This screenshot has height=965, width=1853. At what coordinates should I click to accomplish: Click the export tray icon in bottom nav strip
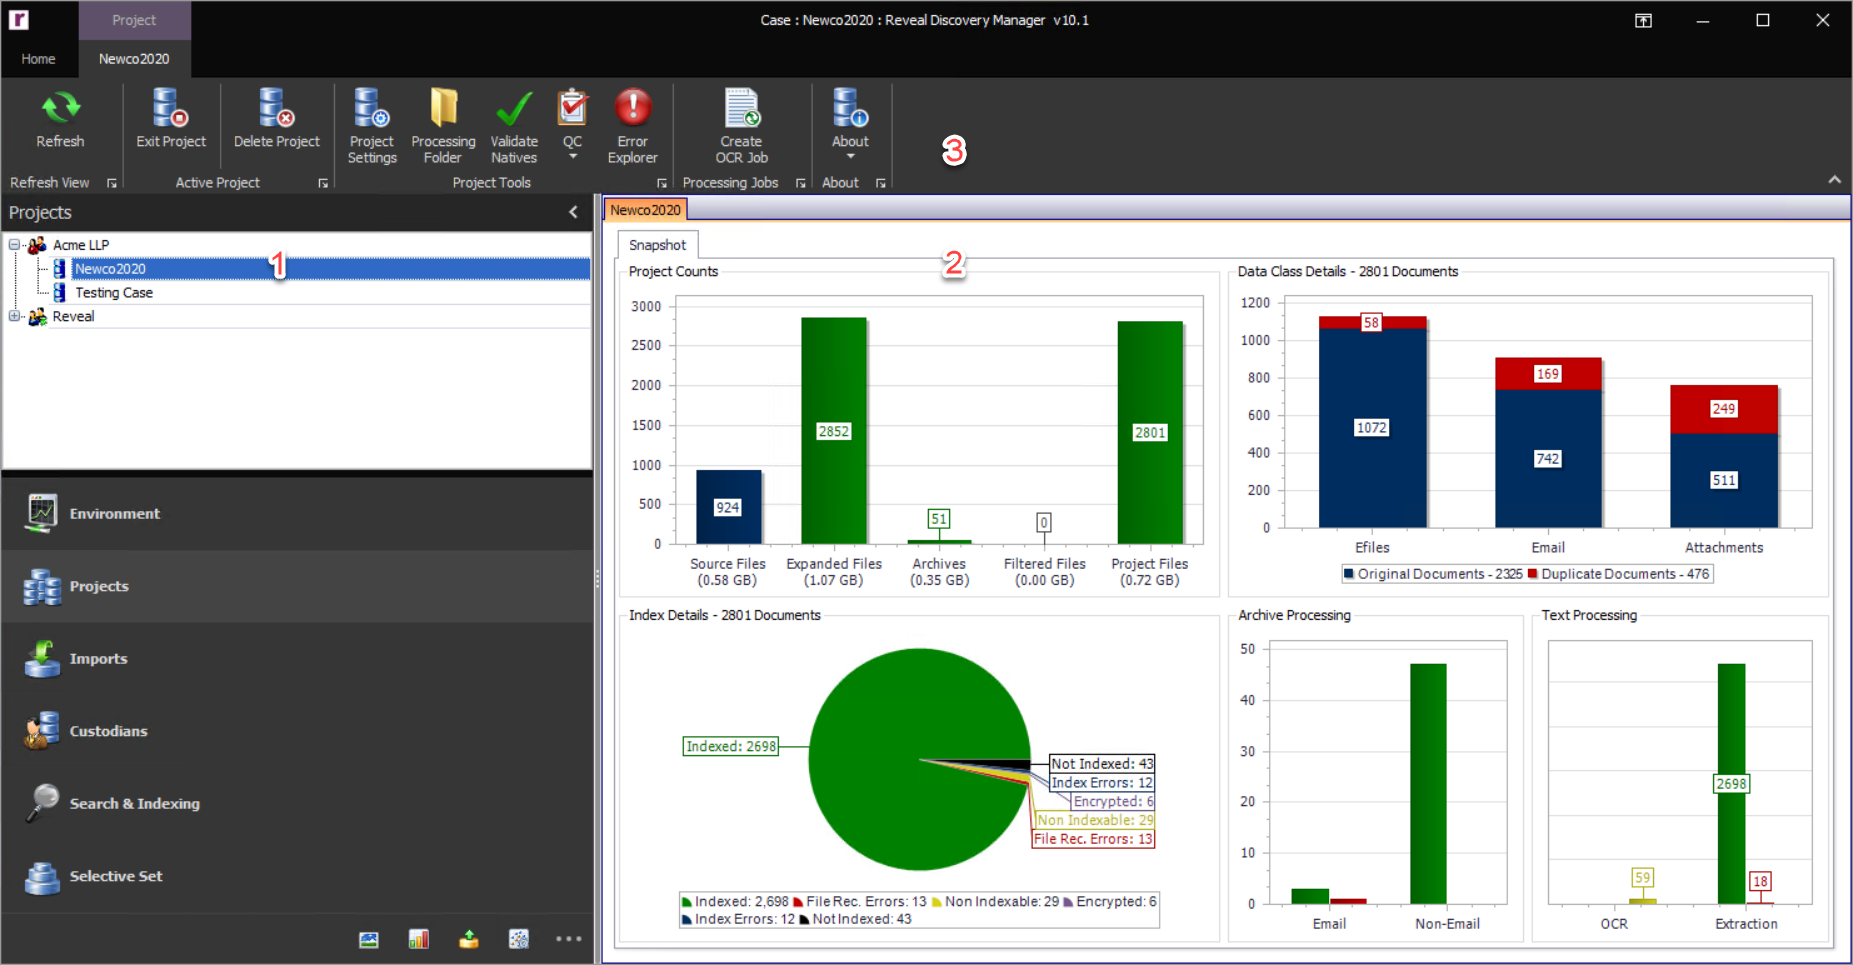click(x=469, y=939)
